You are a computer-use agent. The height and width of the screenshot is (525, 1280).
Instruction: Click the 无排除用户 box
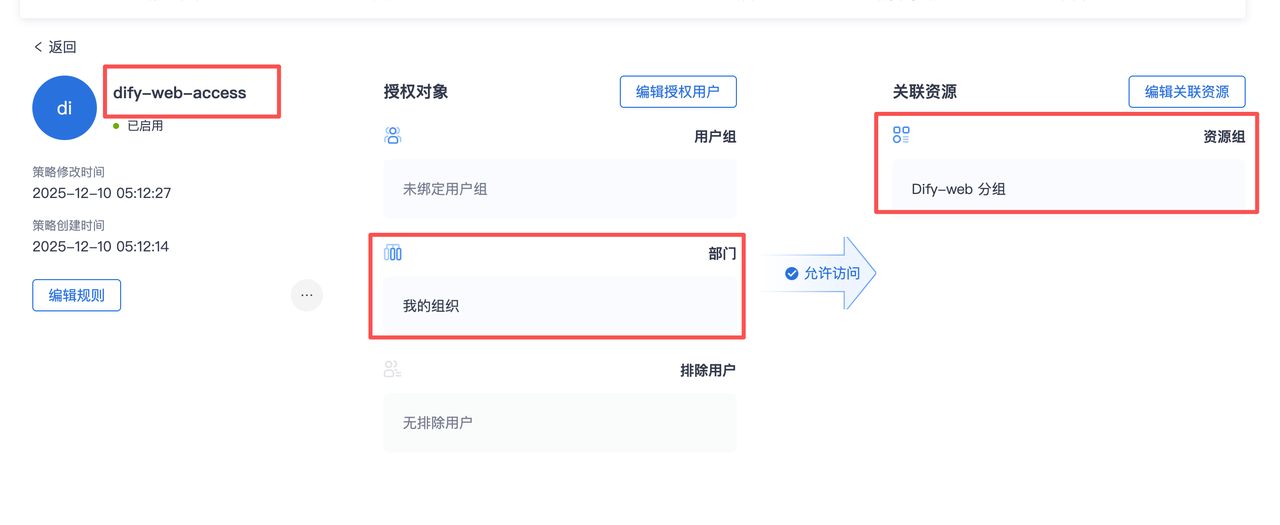[560, 423]
